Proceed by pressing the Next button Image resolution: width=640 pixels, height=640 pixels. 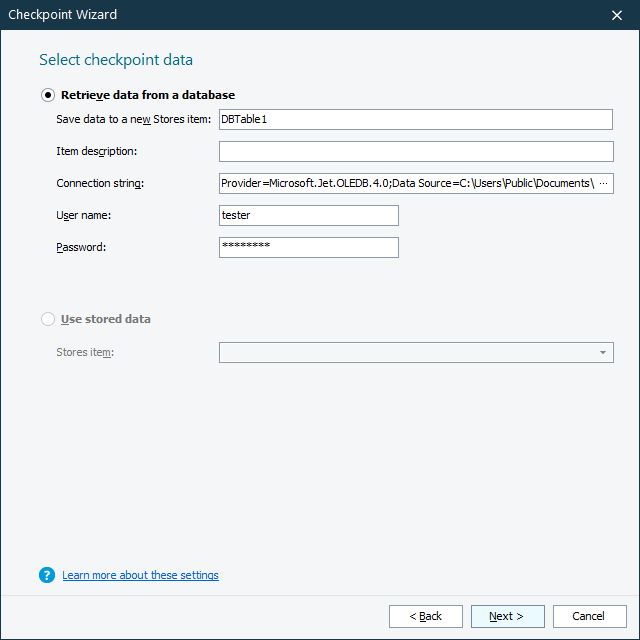[508, 616]
